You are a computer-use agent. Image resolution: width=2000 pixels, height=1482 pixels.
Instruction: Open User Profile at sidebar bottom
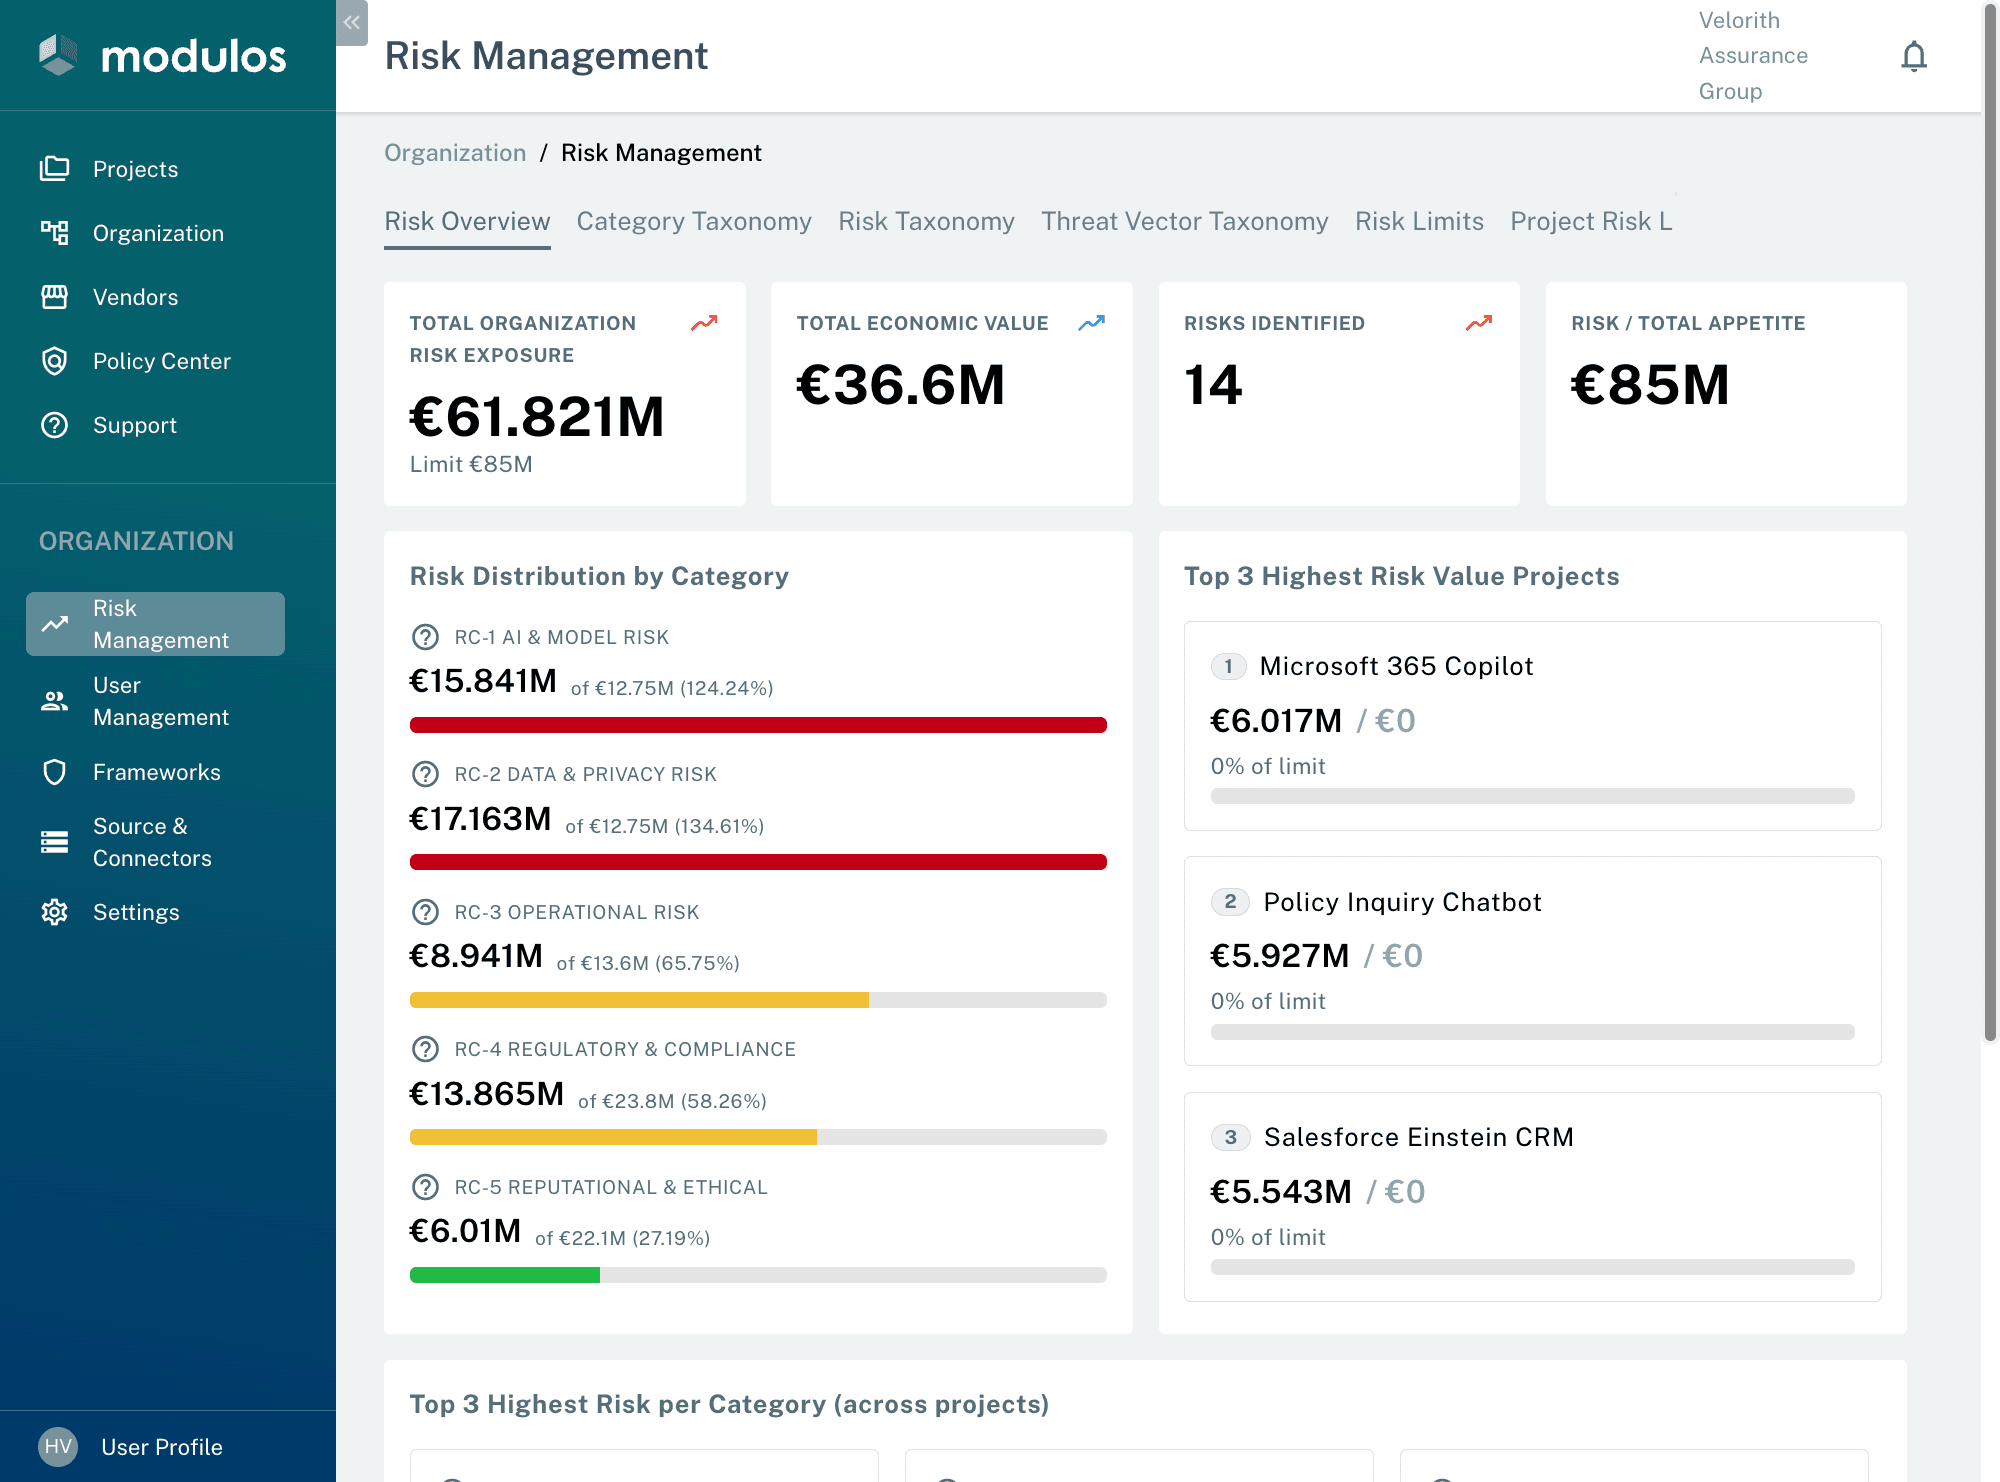point(161,1447)
